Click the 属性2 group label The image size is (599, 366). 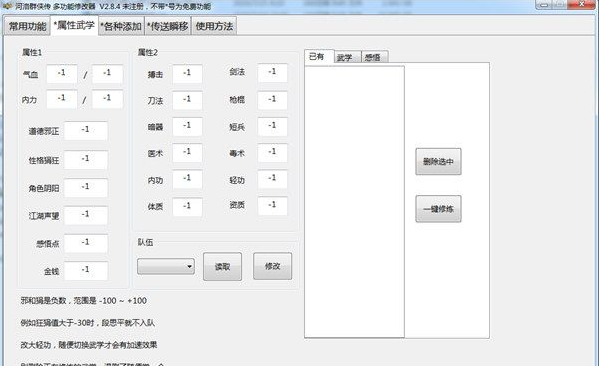click(148, 52)
